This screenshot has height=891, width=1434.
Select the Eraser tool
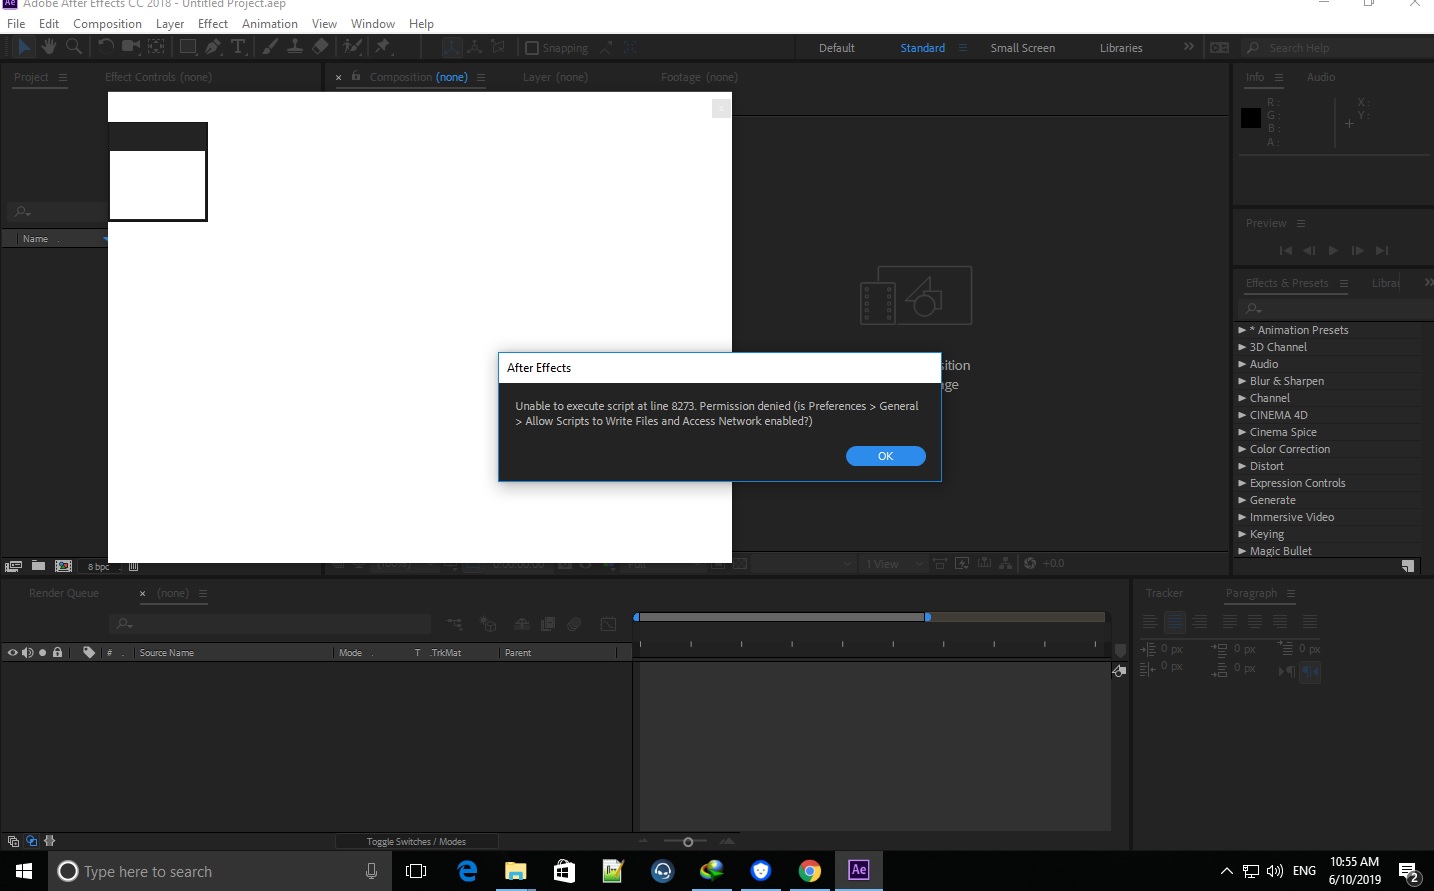(x=320, y=46)
